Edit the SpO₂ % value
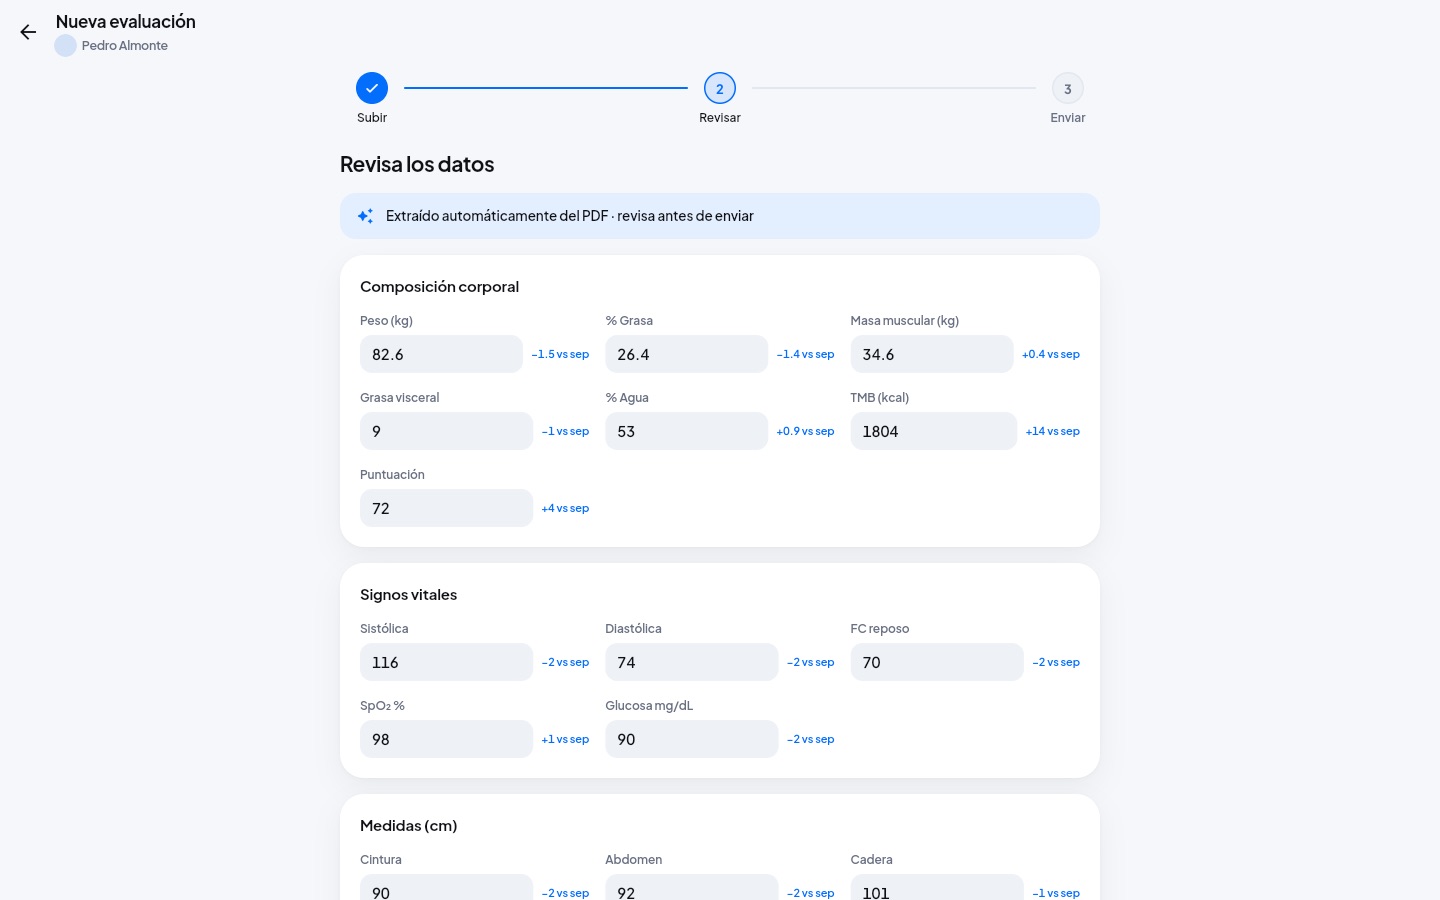1440x900 pixels. 446,739
